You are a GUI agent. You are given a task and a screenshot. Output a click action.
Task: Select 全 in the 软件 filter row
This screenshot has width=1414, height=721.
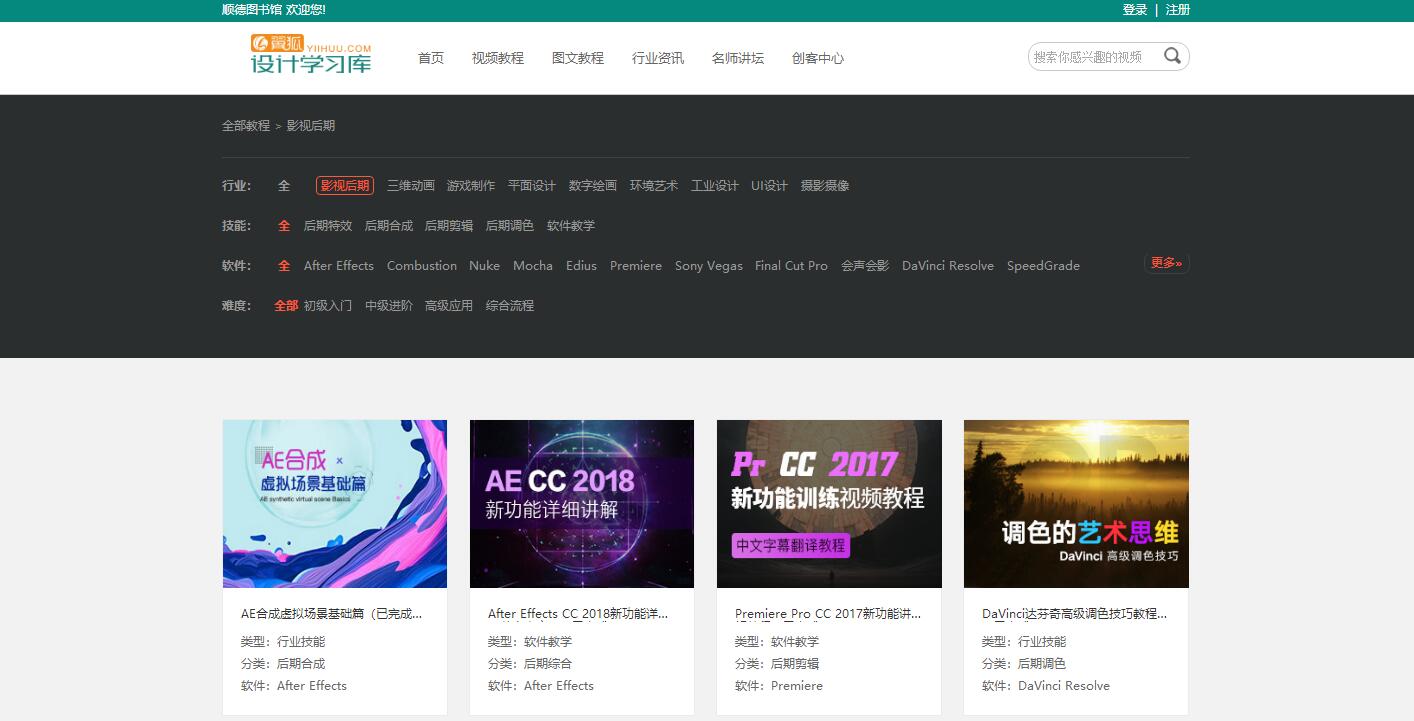284,266
